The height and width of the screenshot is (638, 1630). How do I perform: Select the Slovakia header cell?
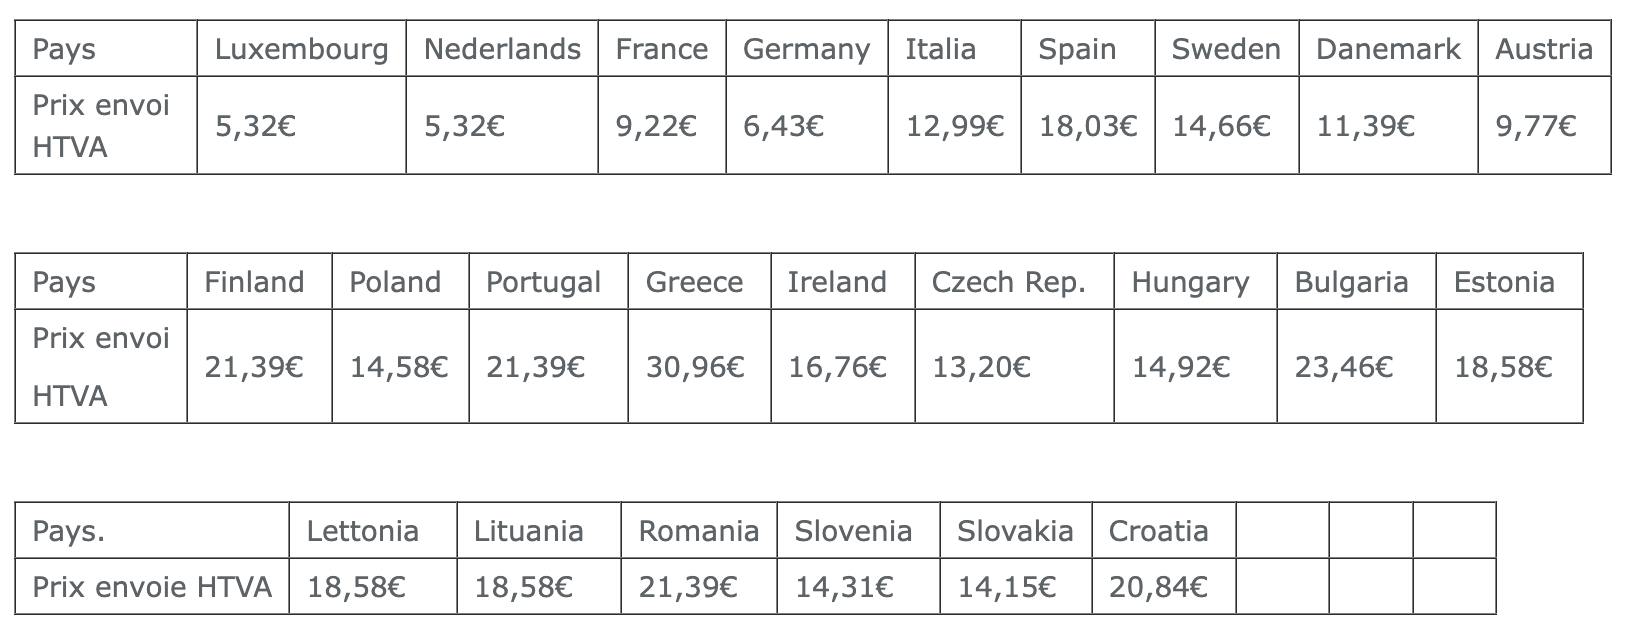(1015, 531)
